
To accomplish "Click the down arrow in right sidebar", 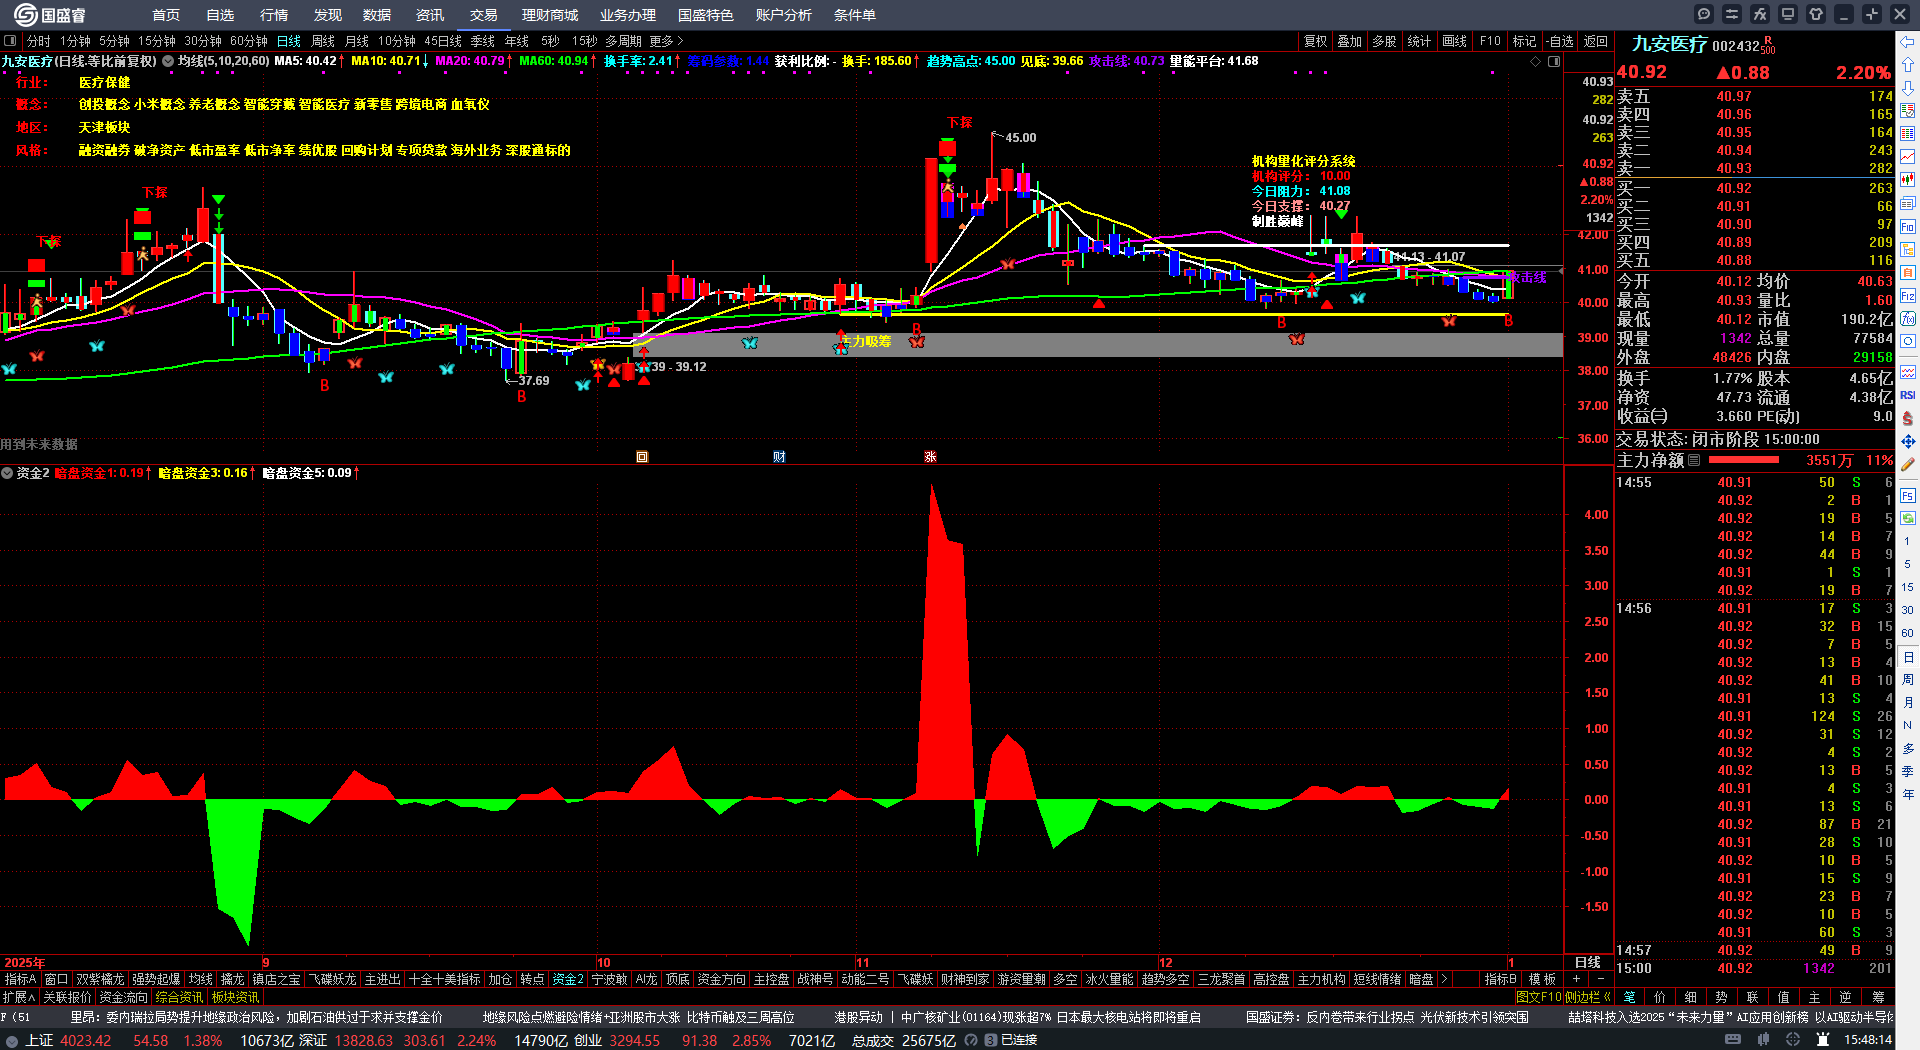I will point(1908,88).
